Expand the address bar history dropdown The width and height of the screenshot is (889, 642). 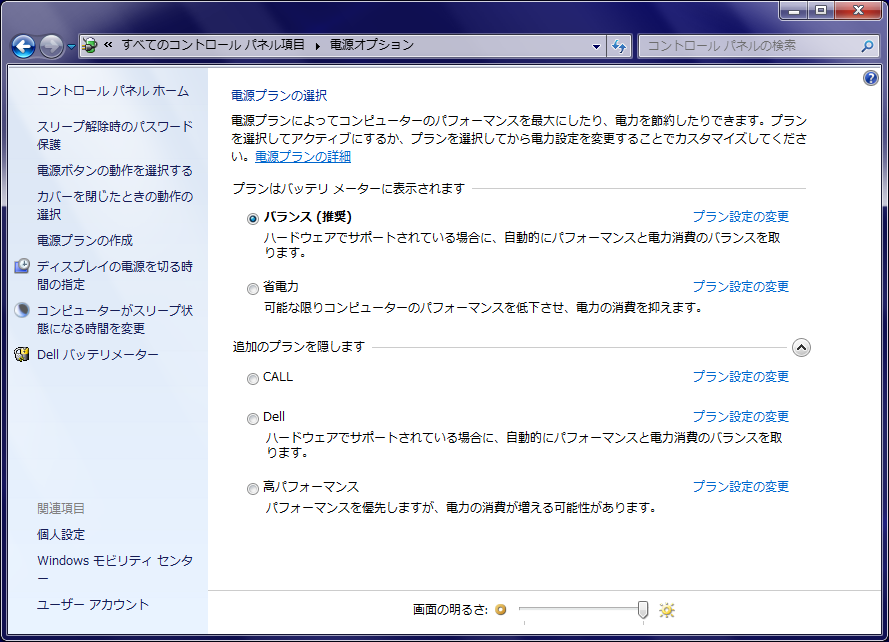click(596, 47)
